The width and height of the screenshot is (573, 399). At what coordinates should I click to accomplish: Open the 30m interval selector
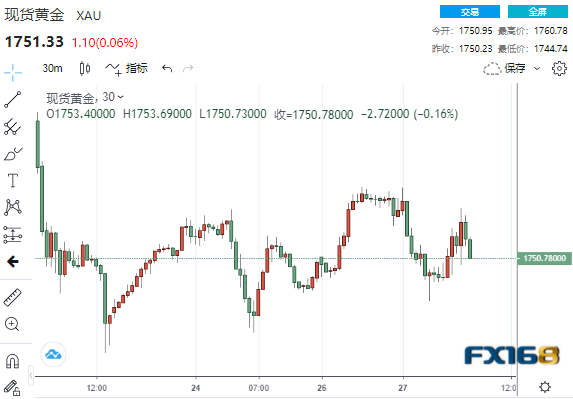tap(52, 68)
